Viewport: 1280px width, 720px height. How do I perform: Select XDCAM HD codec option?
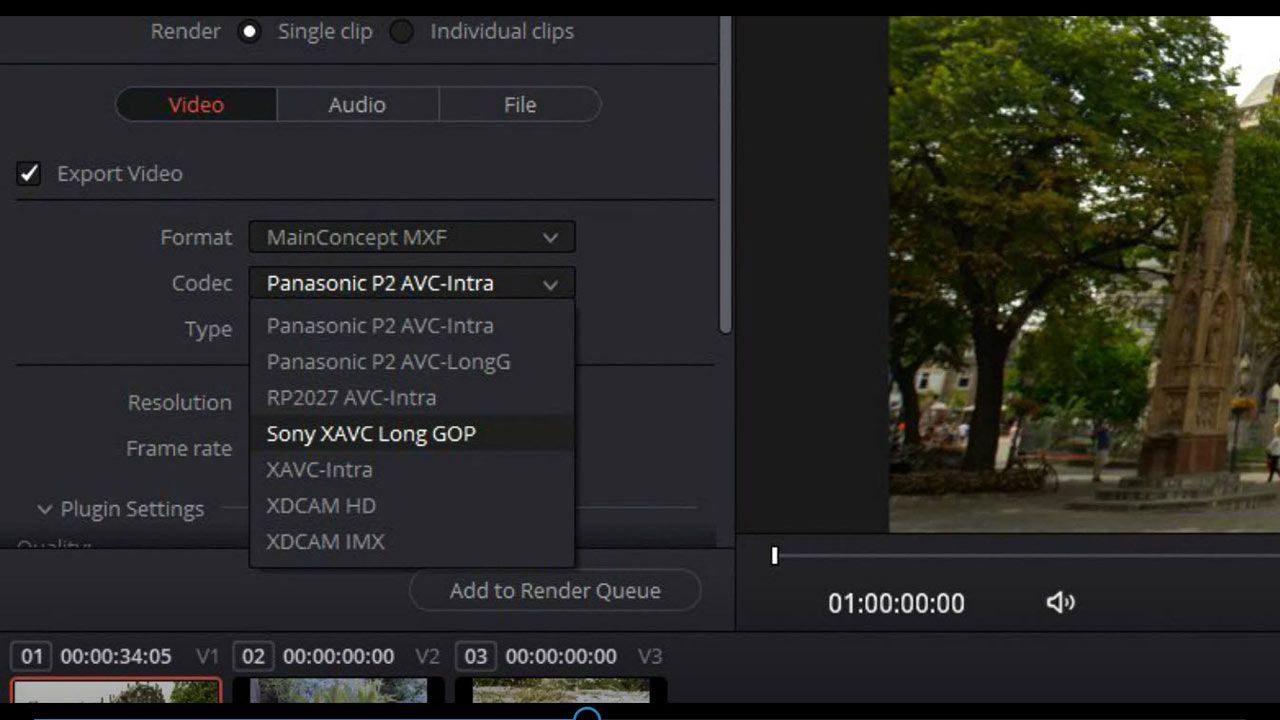coord(321,506)
